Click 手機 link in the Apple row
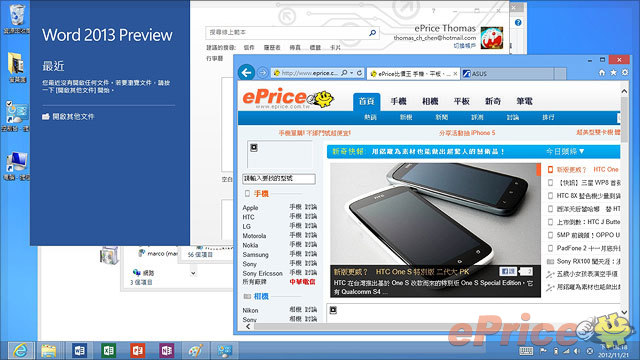This screenshot has width=640, height=360. (296, 207)
